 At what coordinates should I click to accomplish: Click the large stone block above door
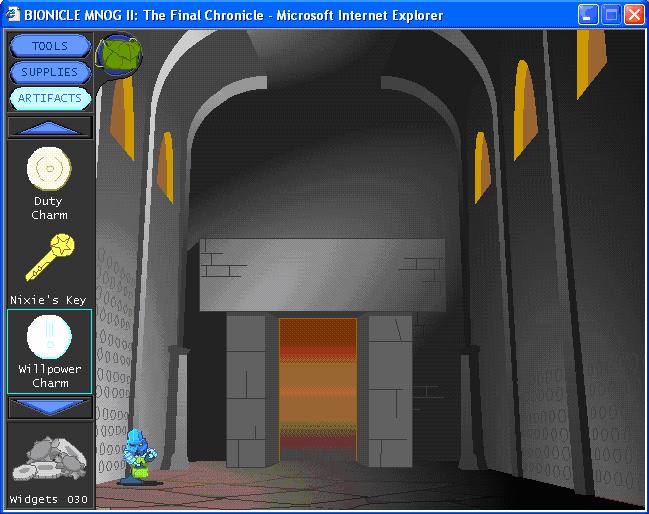pos(322,275)
